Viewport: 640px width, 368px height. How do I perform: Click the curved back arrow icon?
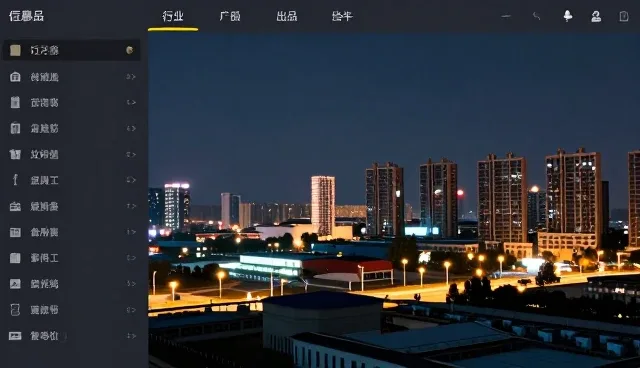[x=537, y=16]
